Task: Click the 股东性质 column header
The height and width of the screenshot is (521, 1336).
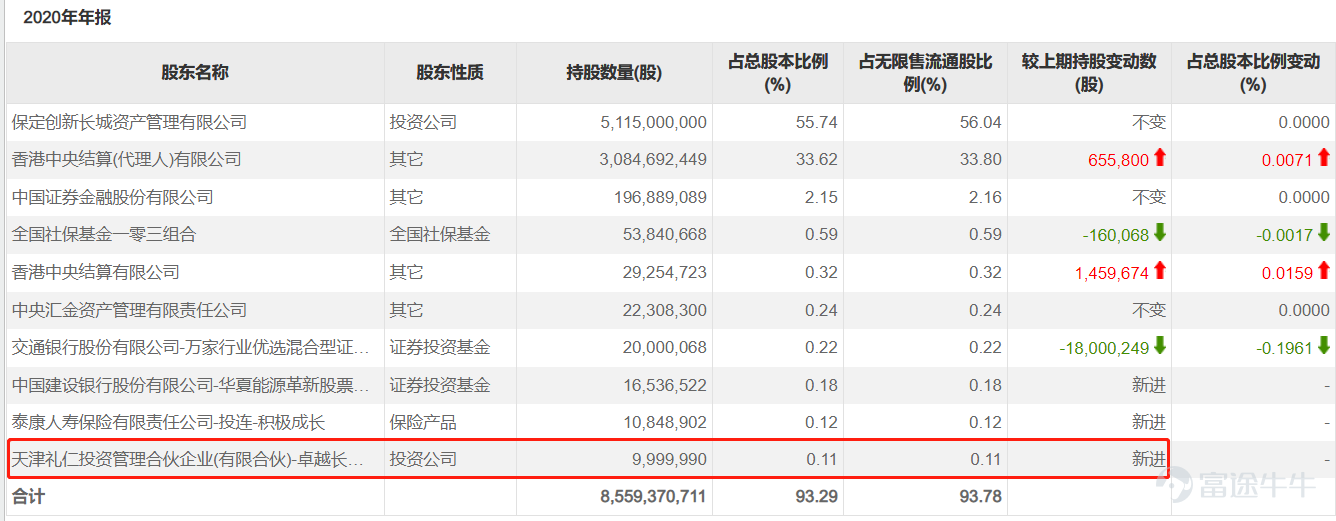Action: [450, 73]
